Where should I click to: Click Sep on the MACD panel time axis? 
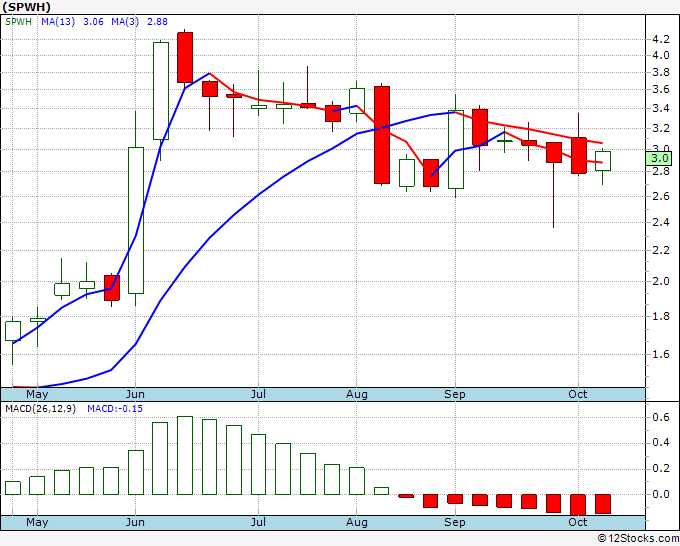pos(455,523)
